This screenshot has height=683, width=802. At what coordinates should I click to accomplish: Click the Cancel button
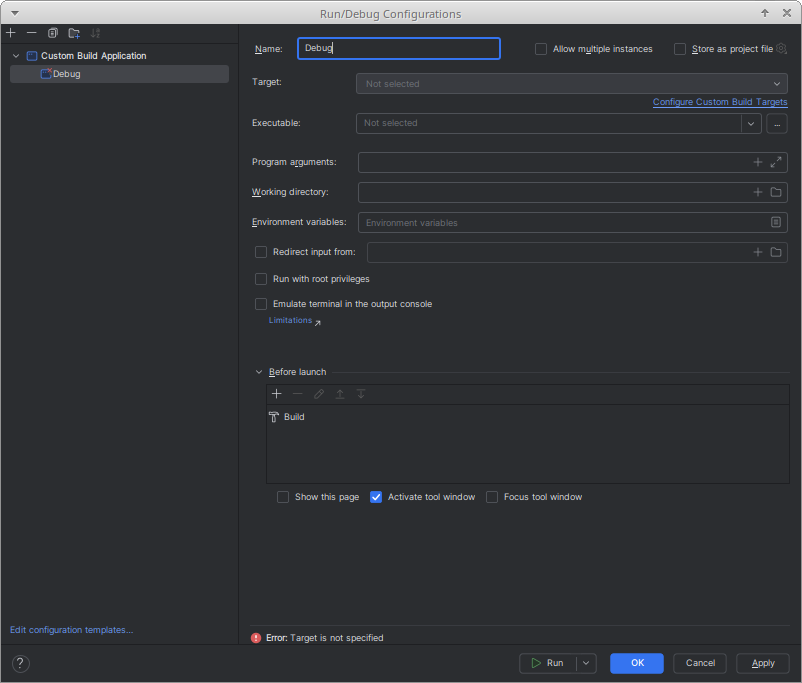700,664
